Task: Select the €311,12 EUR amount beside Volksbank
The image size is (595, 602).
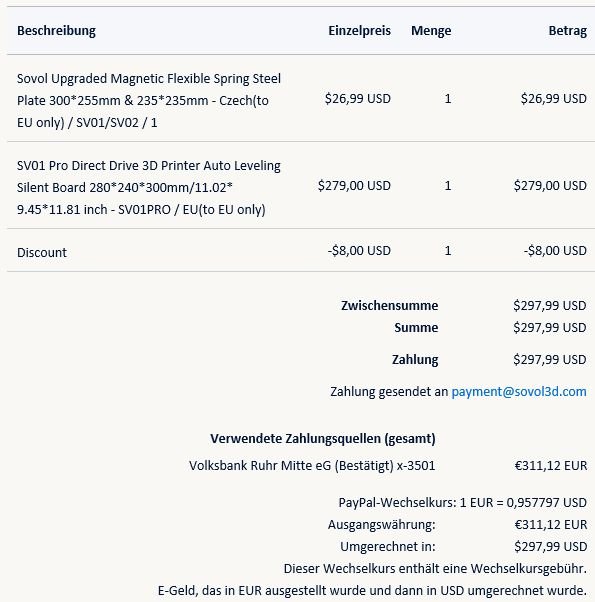Action: [551, 465]
